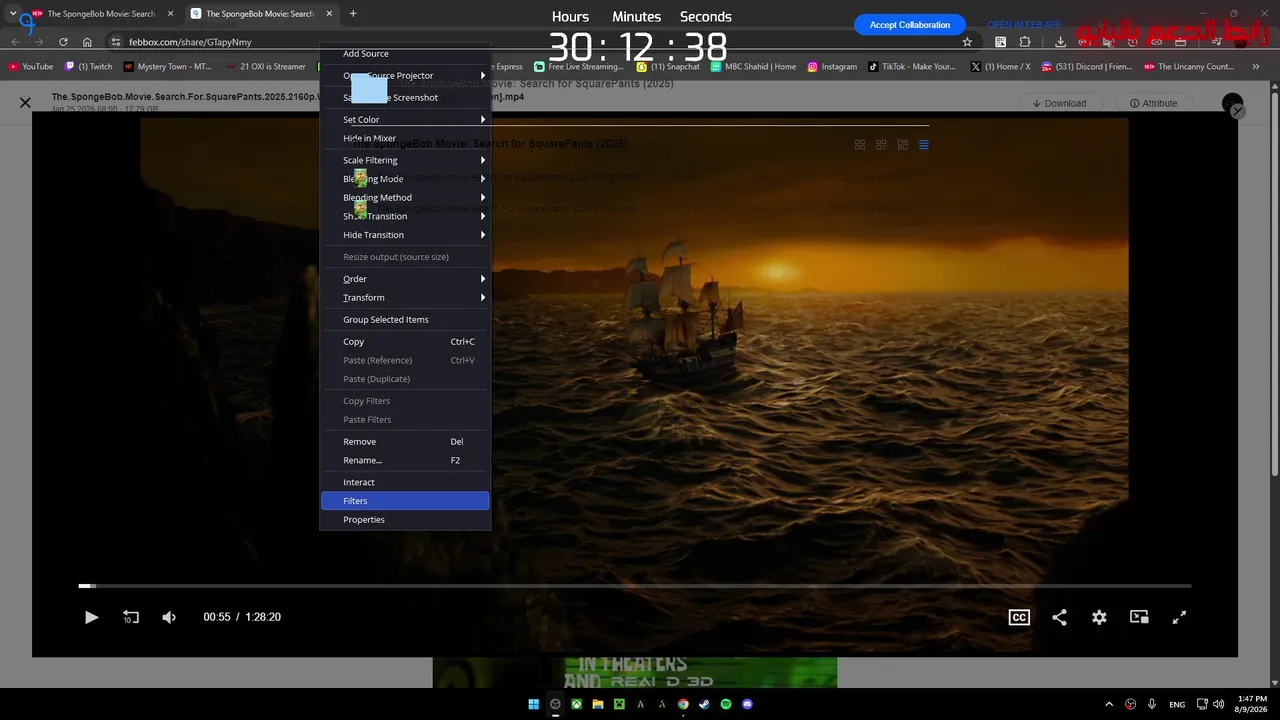The image size is (1280, 720).
Task: Open the share icon in the player
Action: click(x=1059, y=618)
